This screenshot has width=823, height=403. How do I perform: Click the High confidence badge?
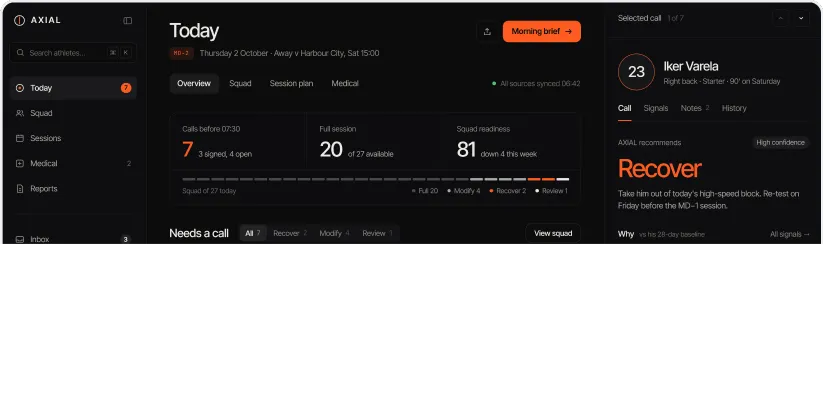tap(780, 142)
